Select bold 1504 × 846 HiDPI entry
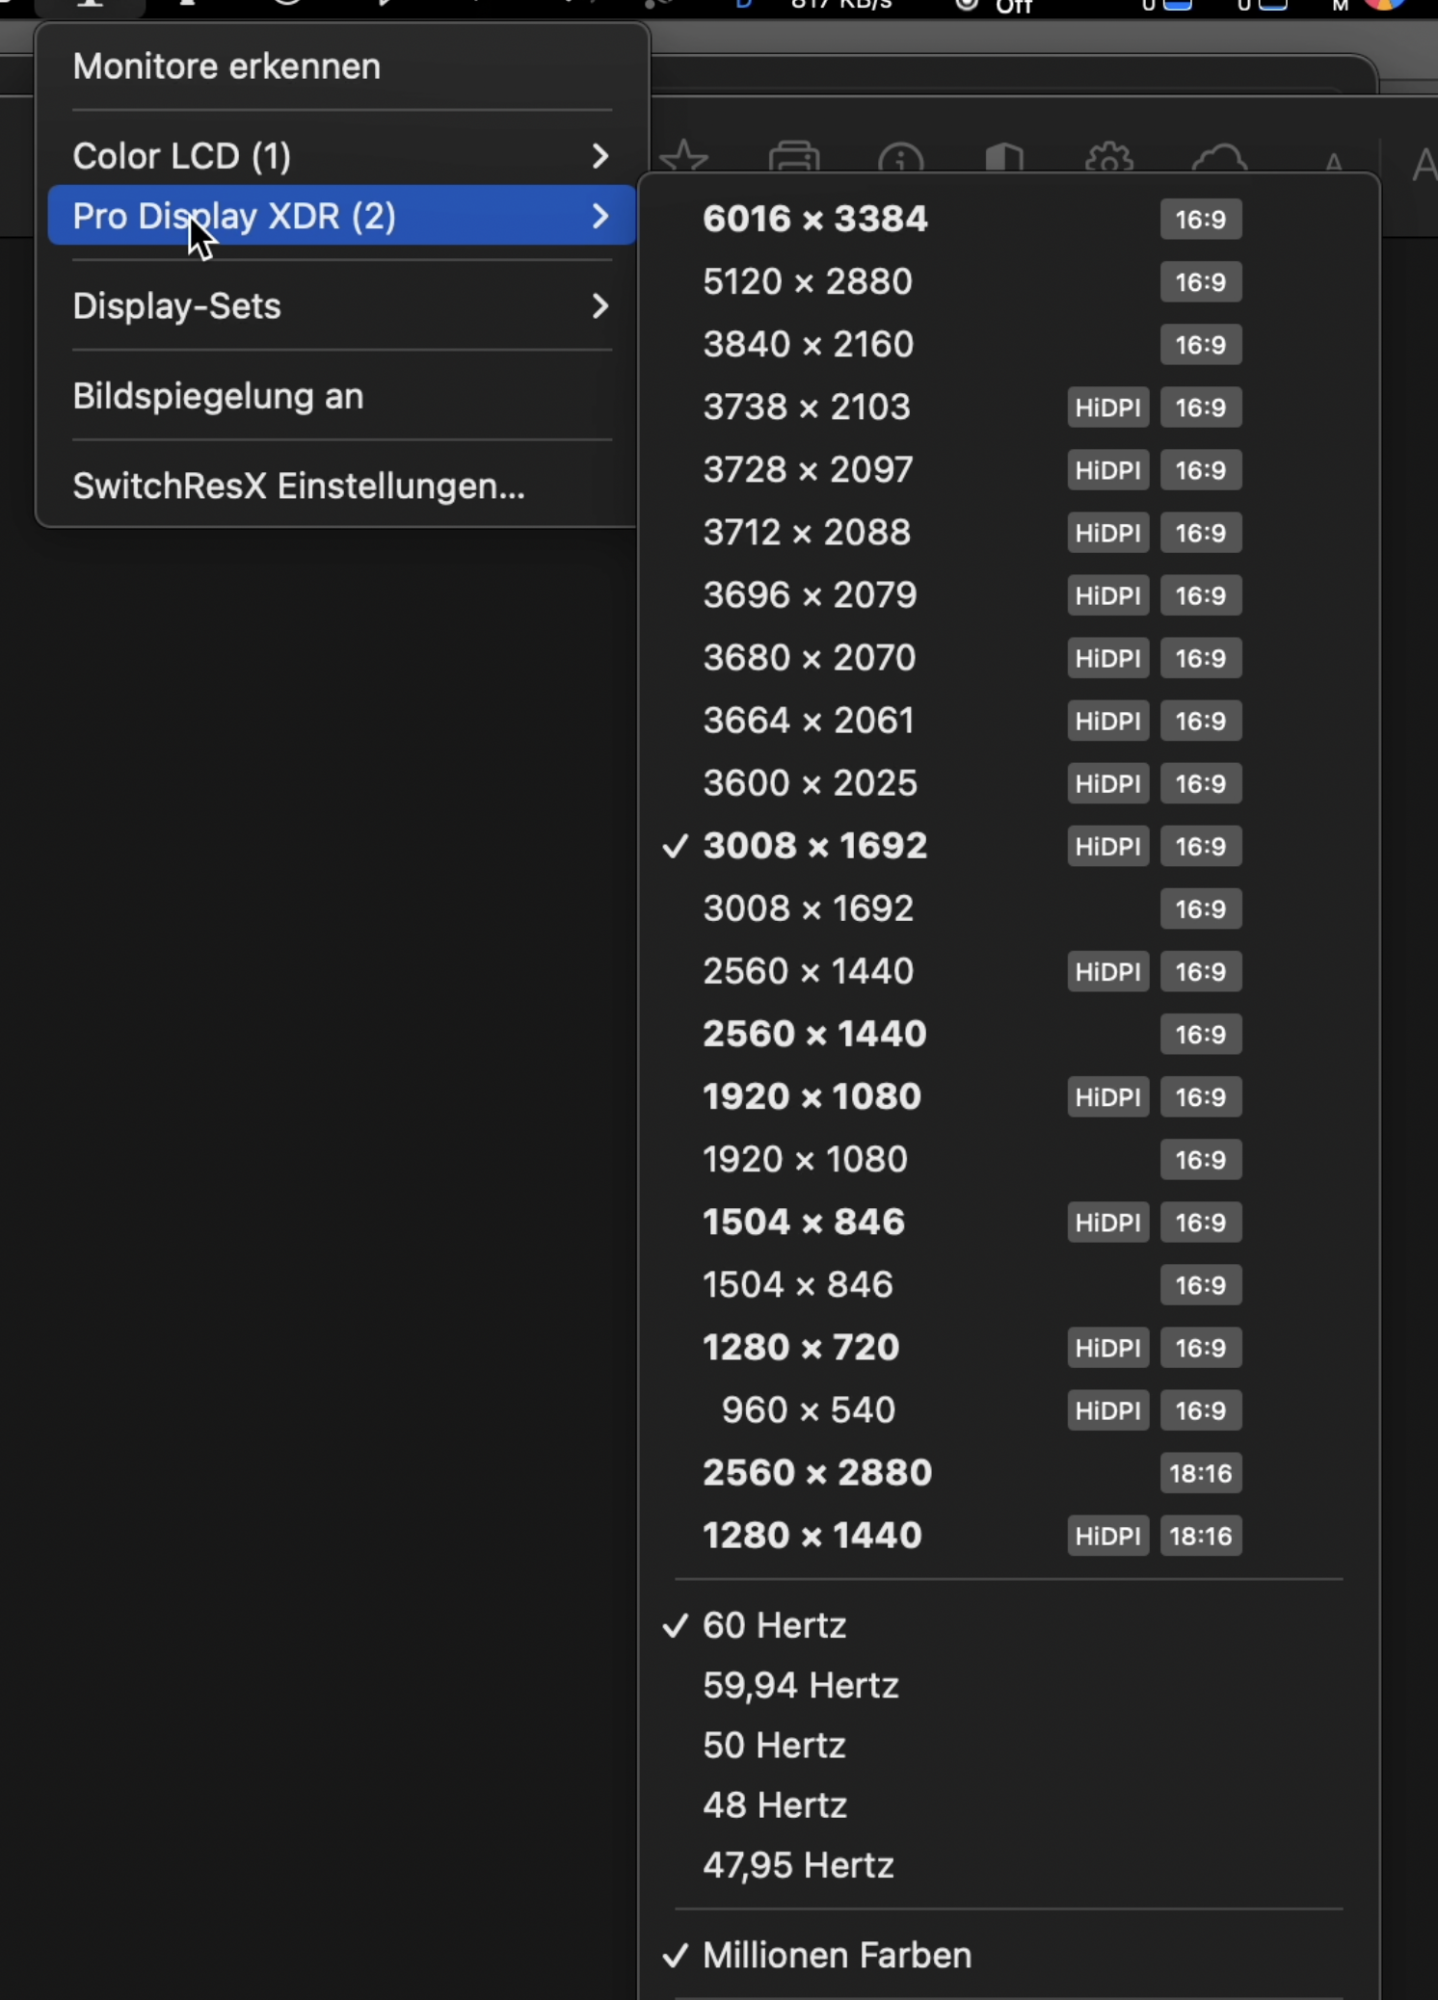The width and height of the screenshot is (1438, 2000). 1008,1222
